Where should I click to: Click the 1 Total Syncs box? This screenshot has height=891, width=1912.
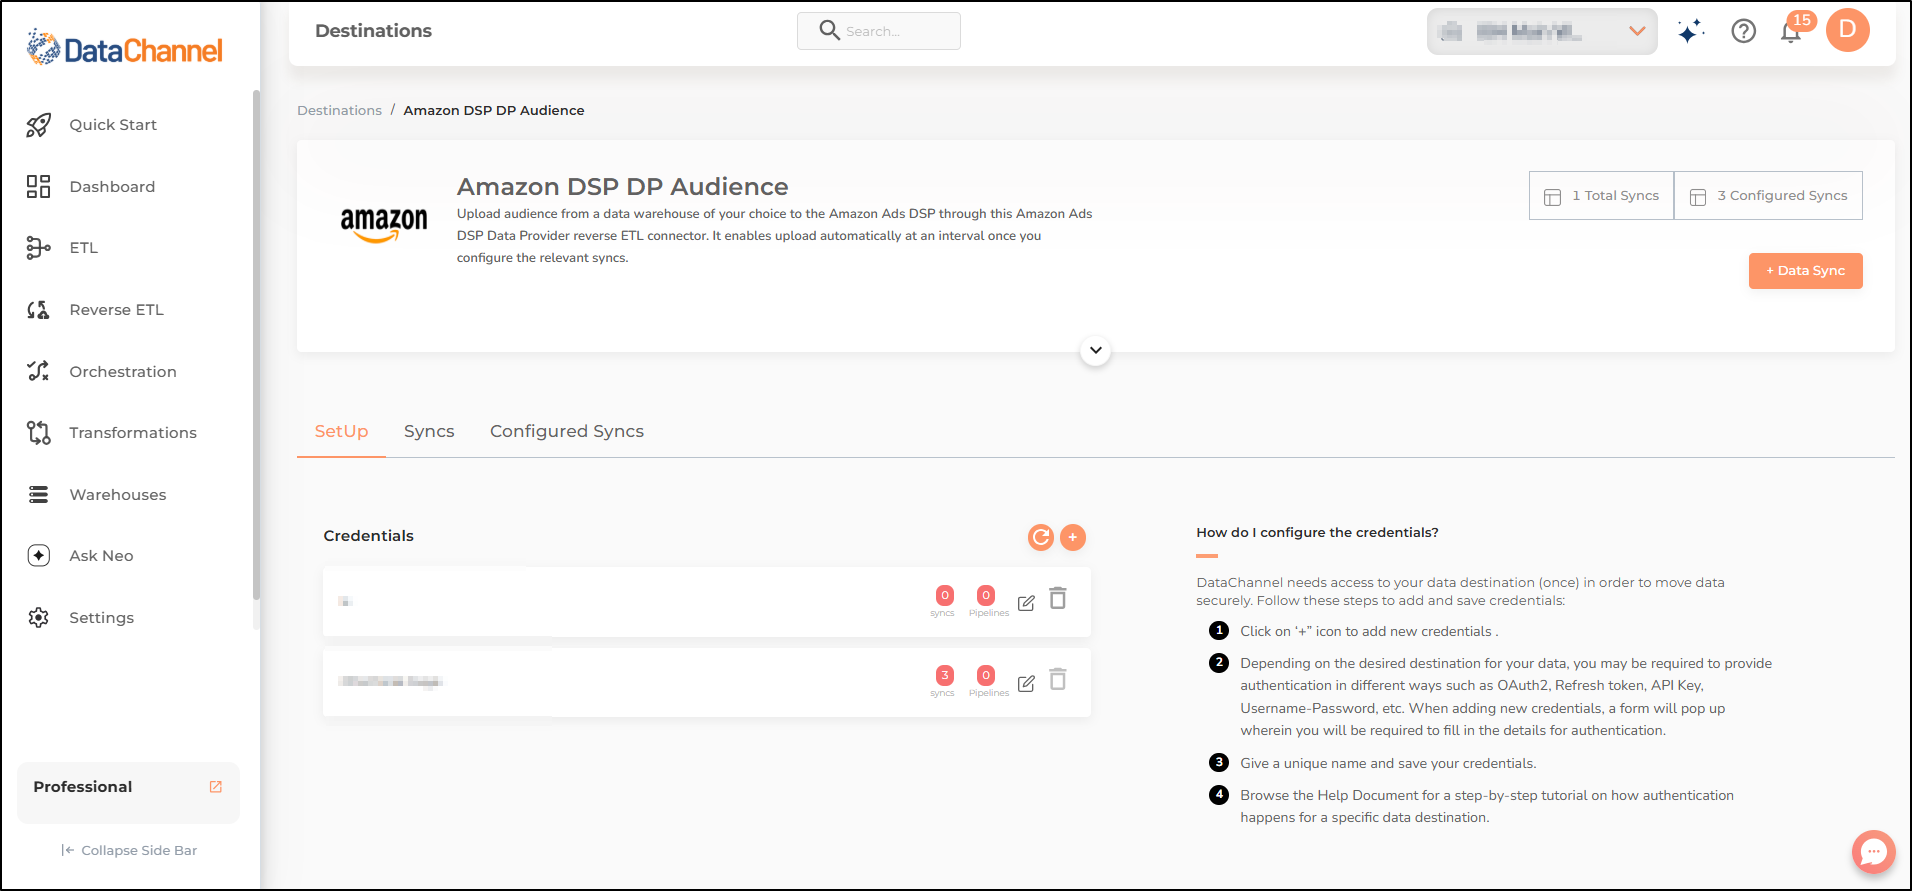coord(1601,196)
